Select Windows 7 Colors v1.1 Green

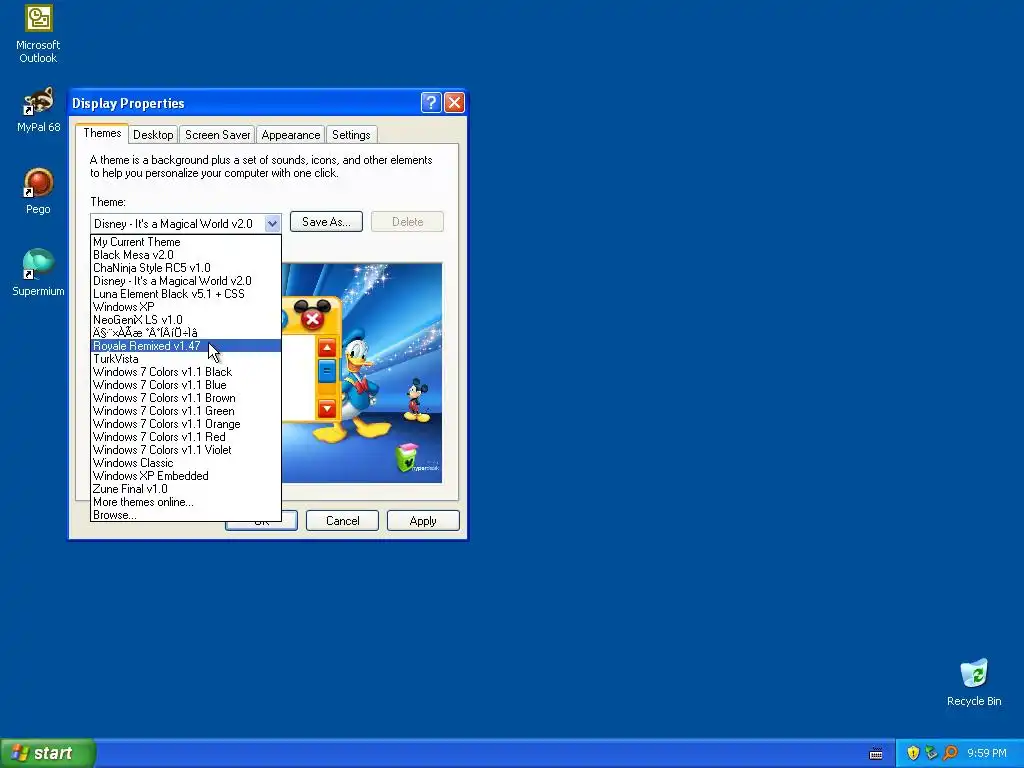185,411
